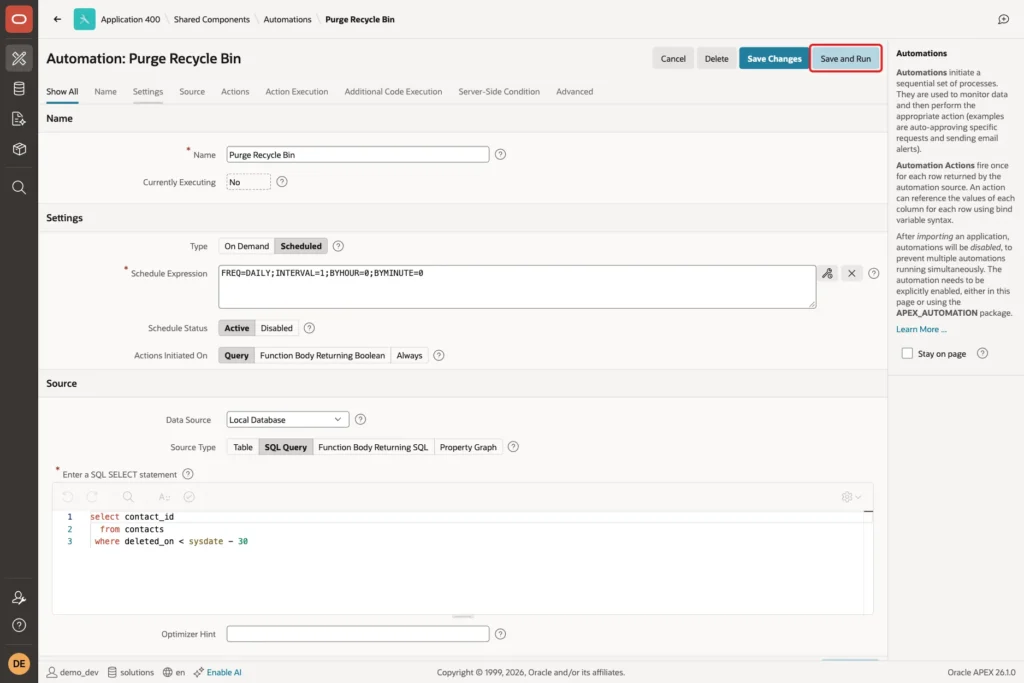
Task: Show help for Data Source
Action: pos(360,419)
